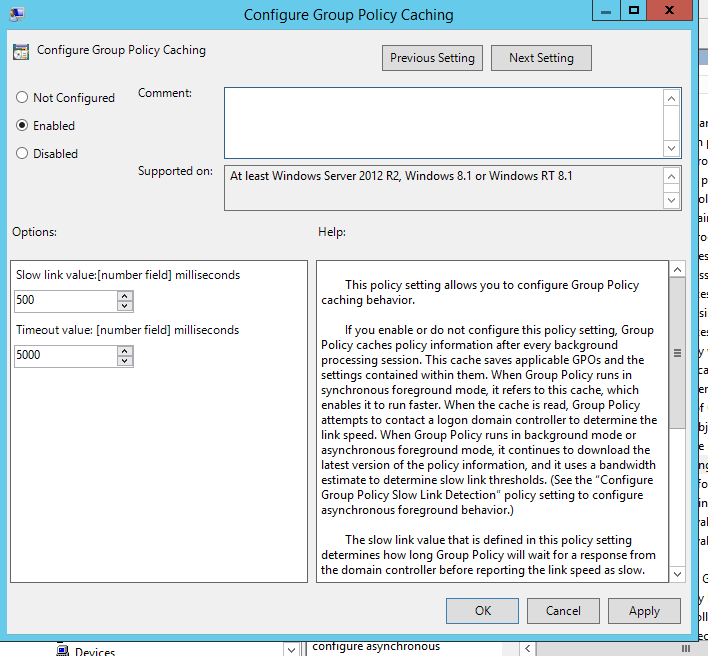This screenshot has height=656, width=708.
Task: Go to Next Setting
Action: [x=541, y=58]
